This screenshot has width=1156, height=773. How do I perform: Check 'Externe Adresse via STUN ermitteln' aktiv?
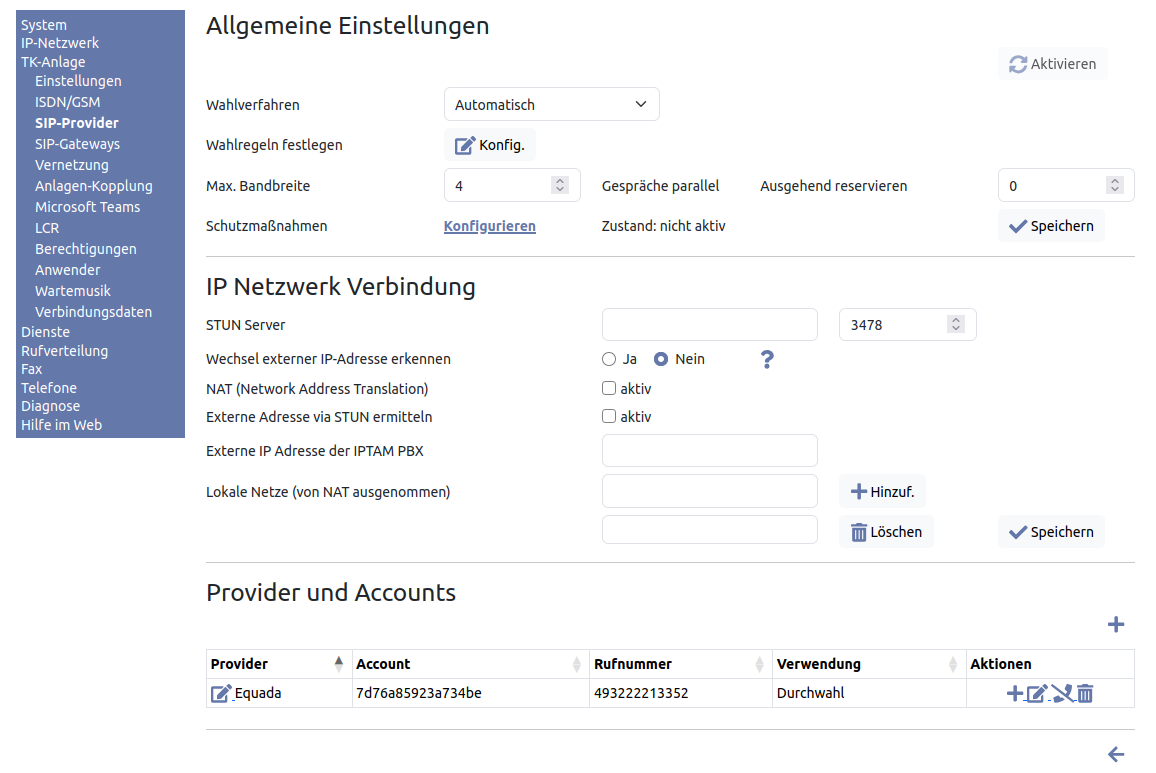(609, 416)
